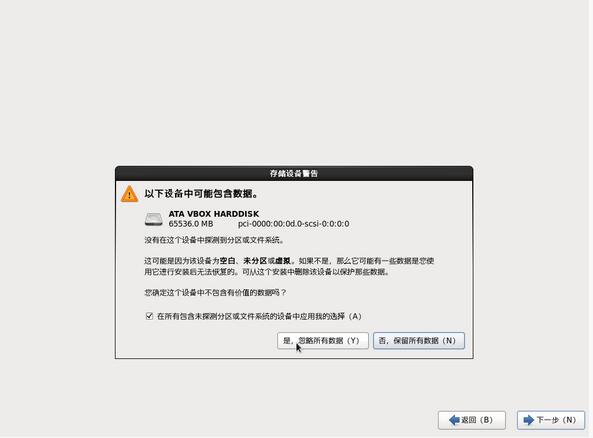This screenshot has height=438, width=593.
Task: Click the blue forward arrow icon
Action: (528, 420)
